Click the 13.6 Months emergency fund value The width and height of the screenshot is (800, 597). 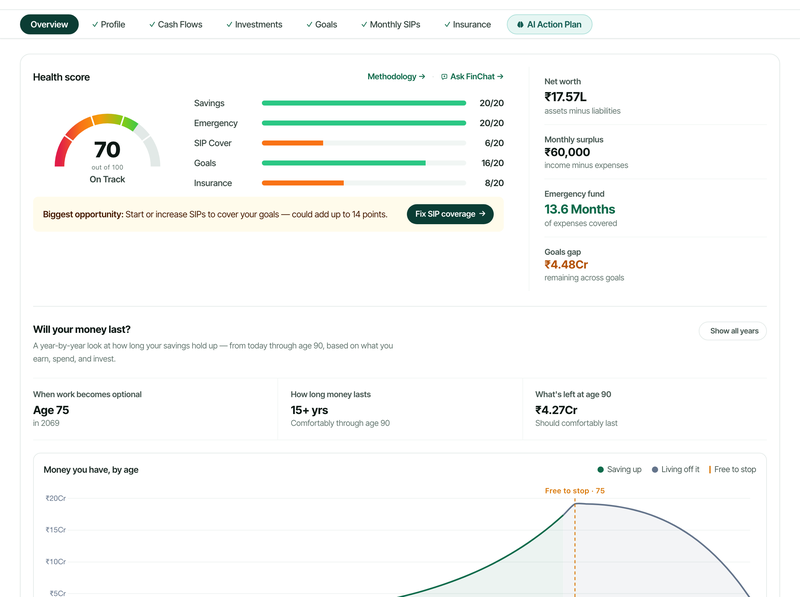(x=580, y=209)
